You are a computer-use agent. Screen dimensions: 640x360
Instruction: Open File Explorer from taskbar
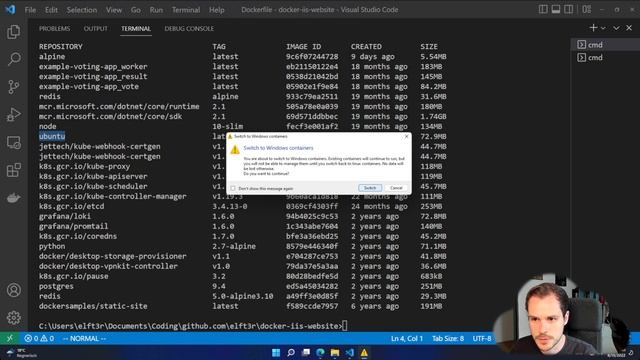pos(335,353)
